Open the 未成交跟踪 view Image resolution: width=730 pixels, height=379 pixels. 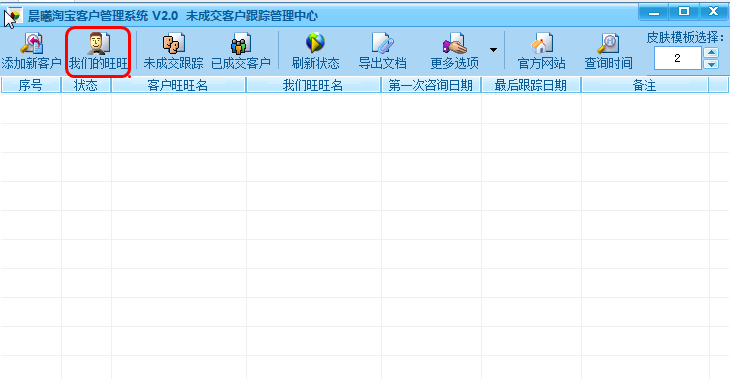tap(173, 51)
